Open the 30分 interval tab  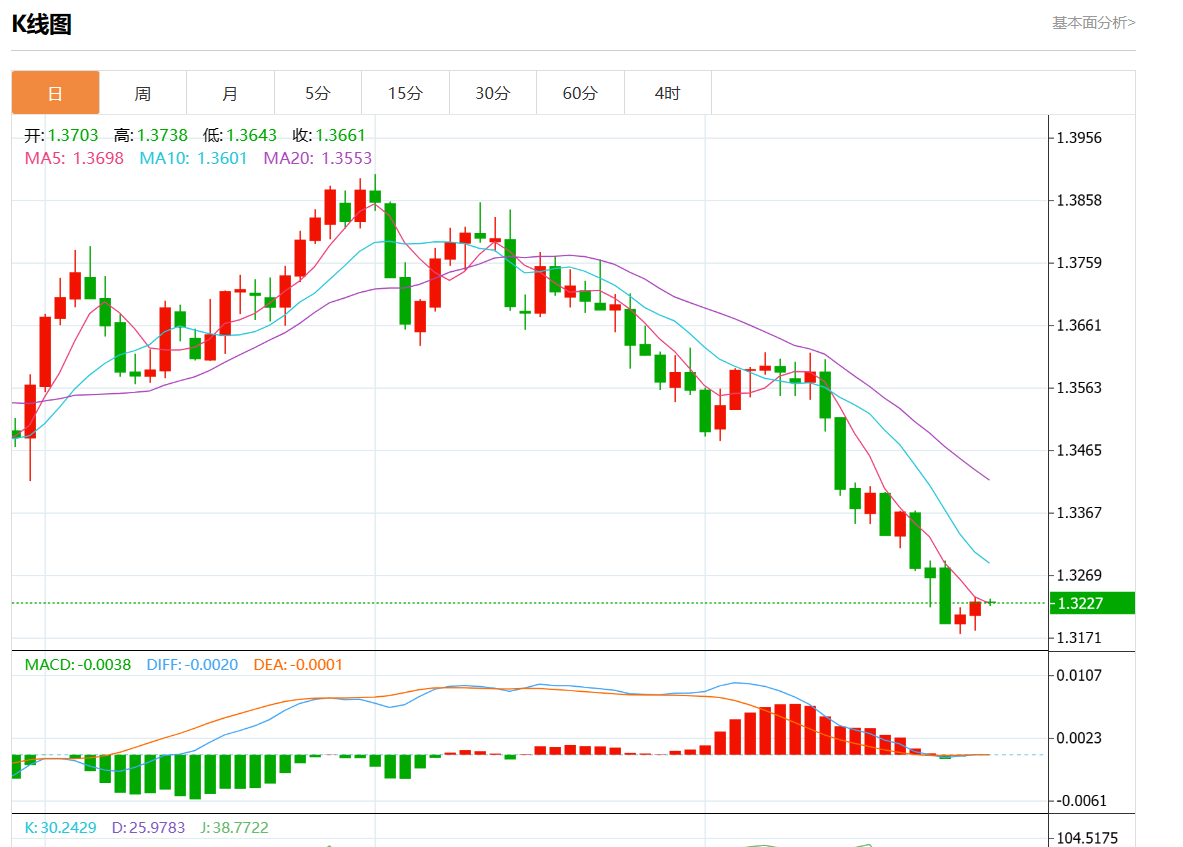pyautogui.click(x=493, y=93)
